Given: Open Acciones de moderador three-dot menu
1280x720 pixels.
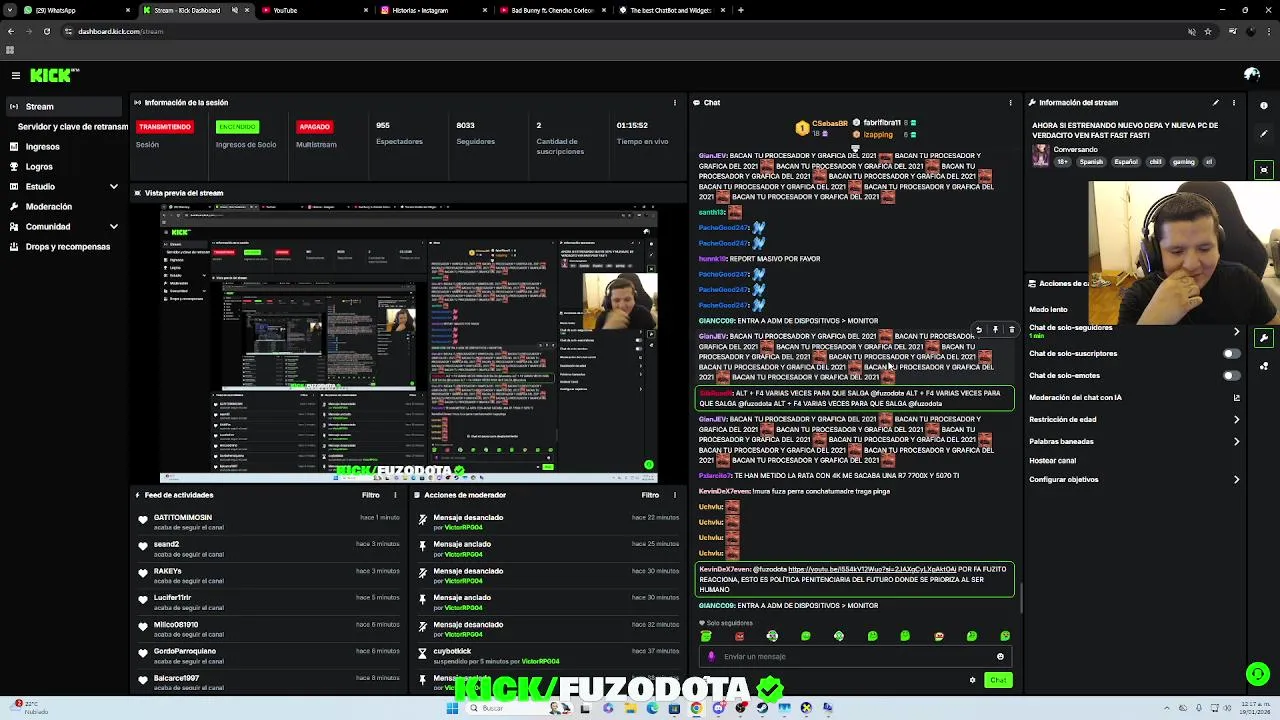Looking at the screenshot, I should tap(675, 495).
